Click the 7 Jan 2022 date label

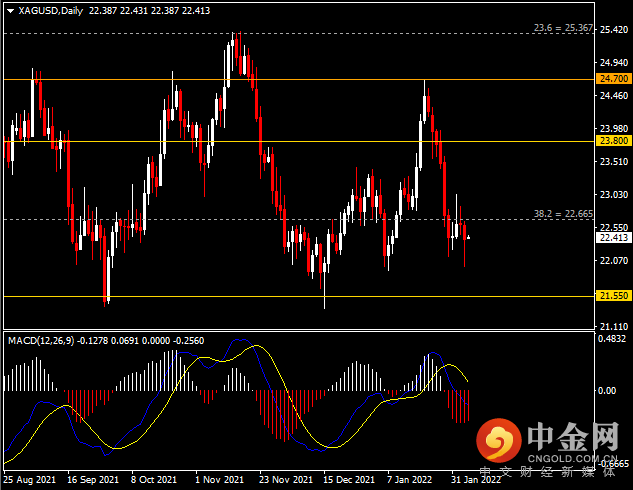click(409, 480)
